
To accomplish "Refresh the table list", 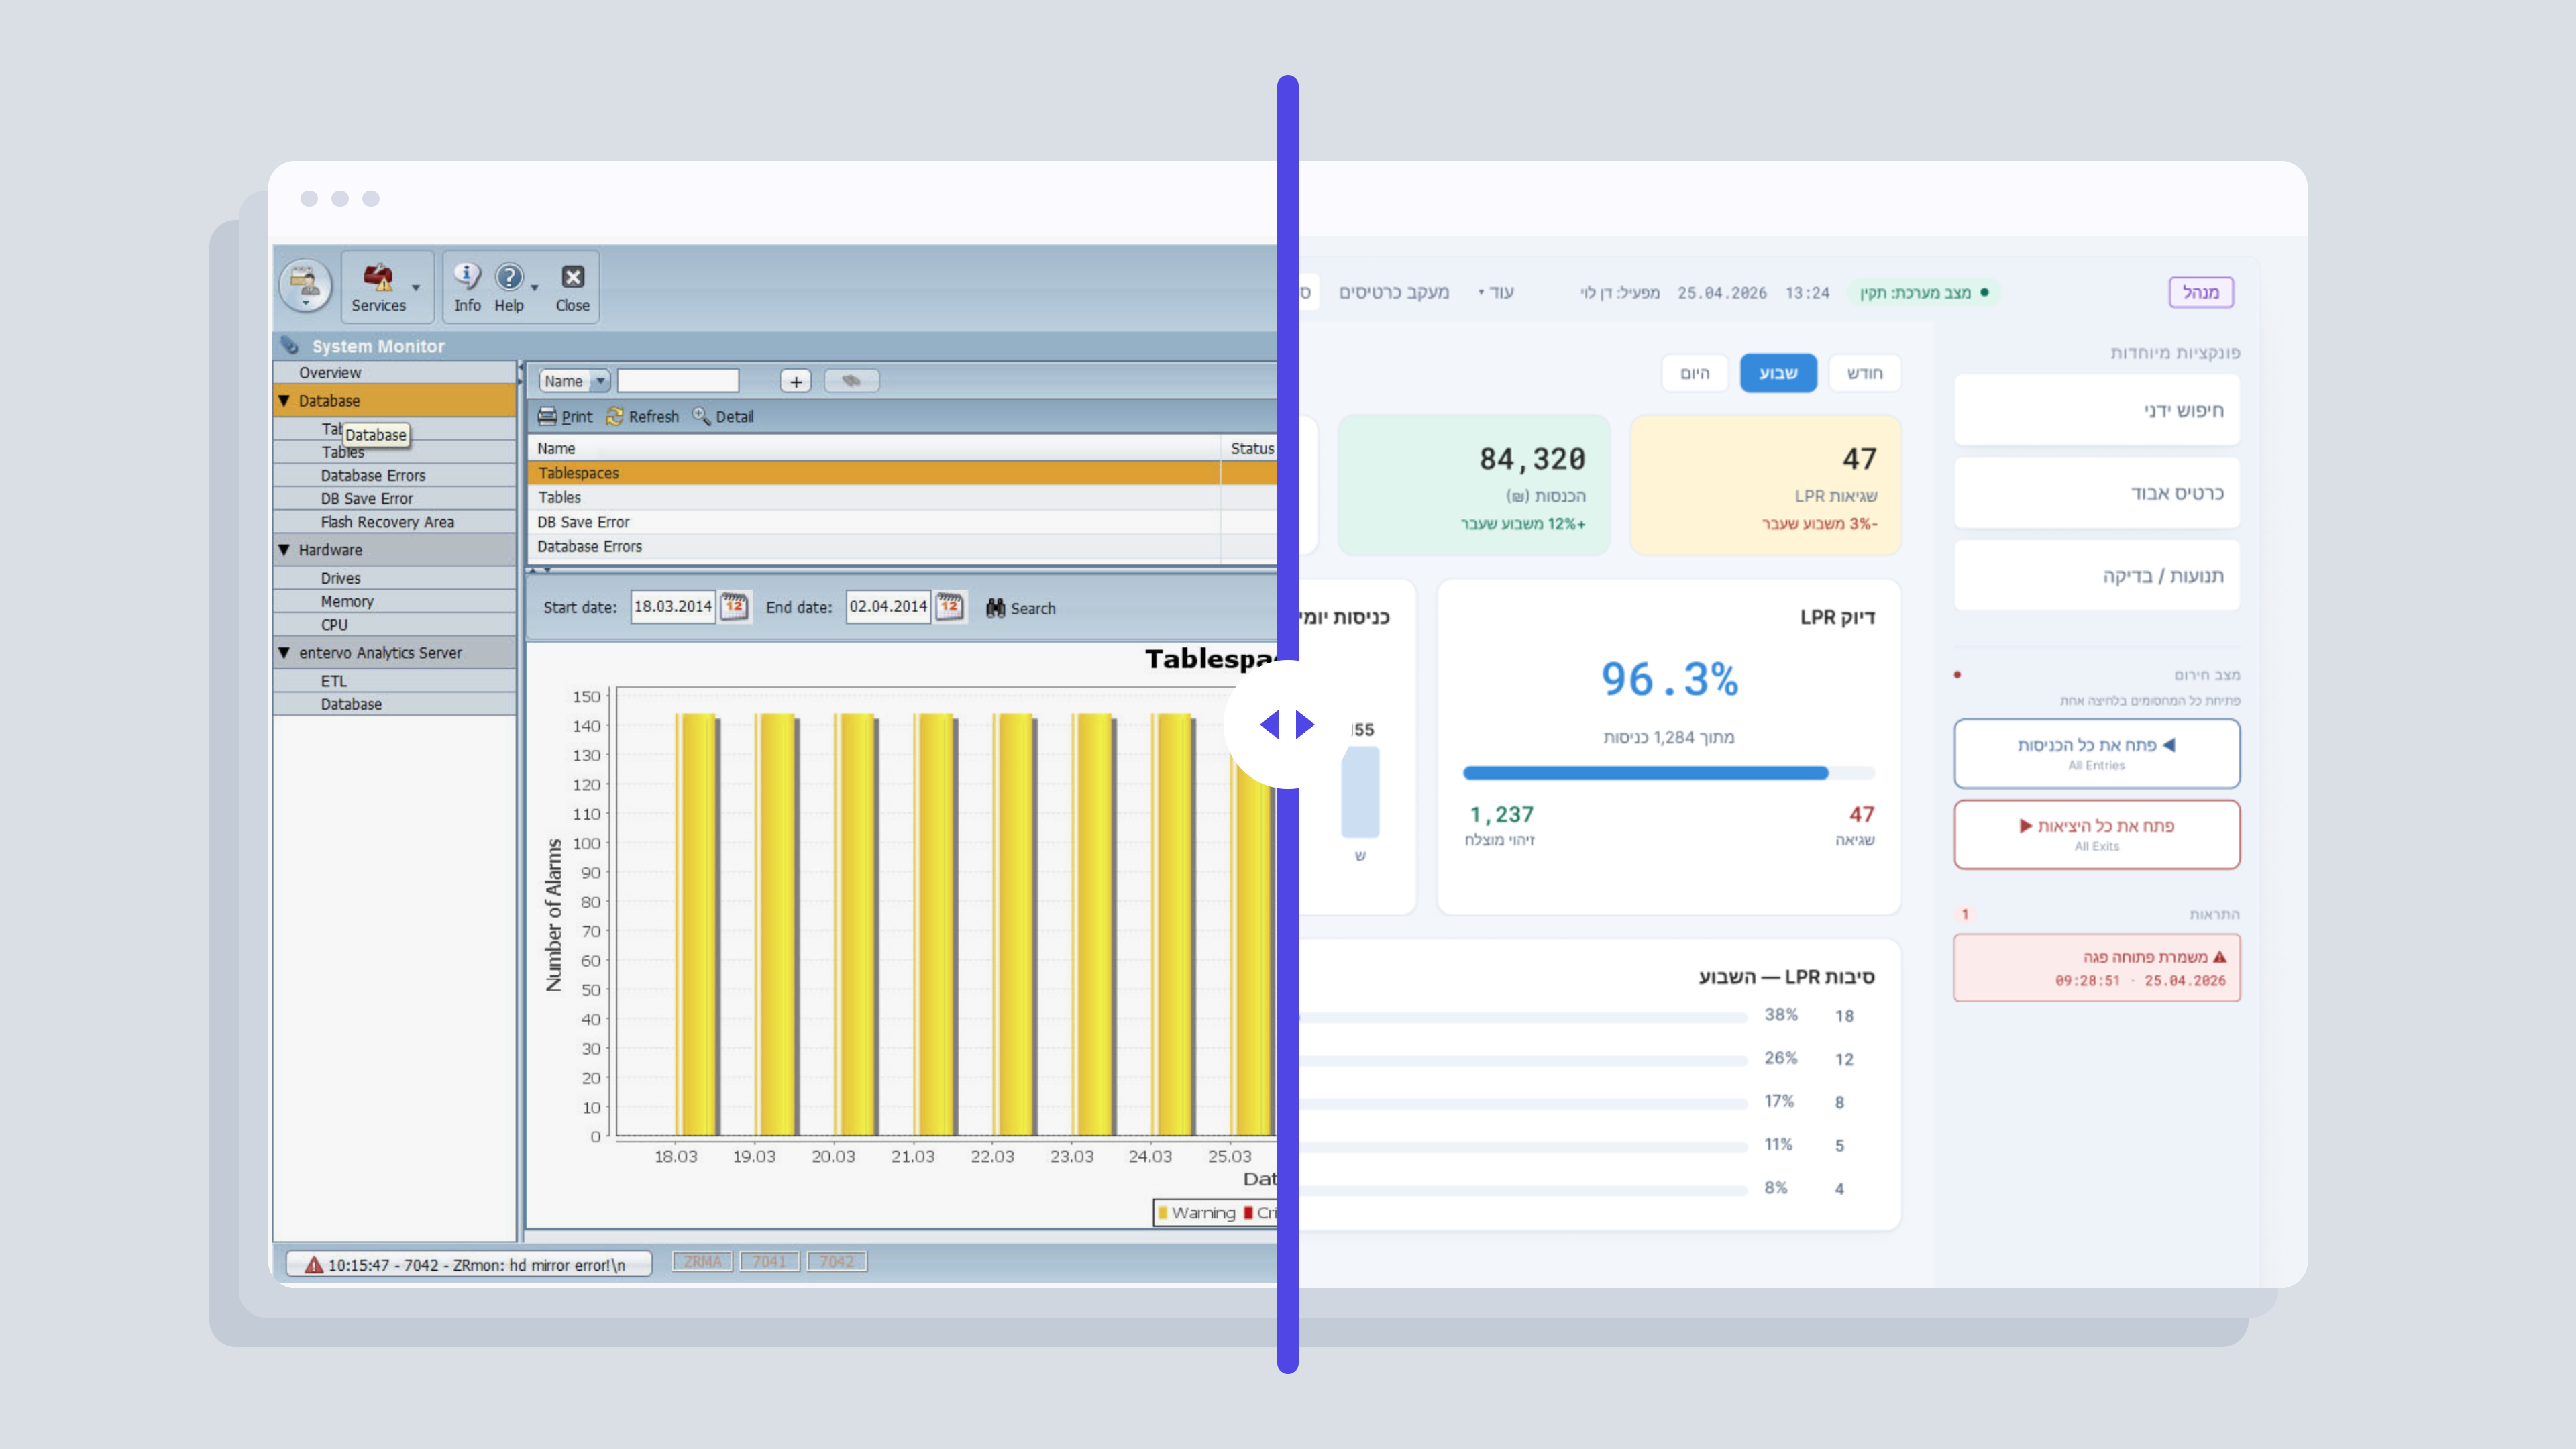I will pyautogui.click(x=614, y=416).
